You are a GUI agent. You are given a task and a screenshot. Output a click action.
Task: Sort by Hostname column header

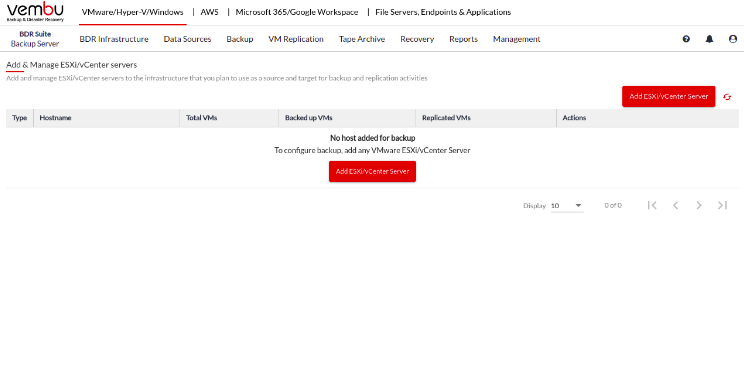(56, 118)
